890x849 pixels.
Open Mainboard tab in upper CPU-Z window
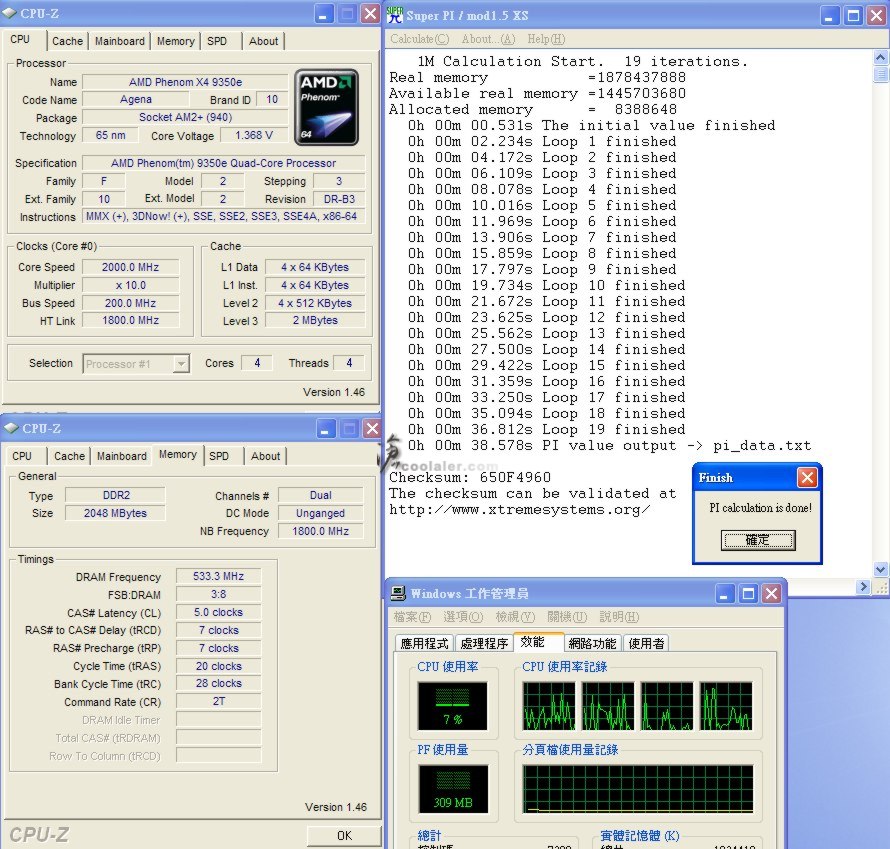click(120, 41)
